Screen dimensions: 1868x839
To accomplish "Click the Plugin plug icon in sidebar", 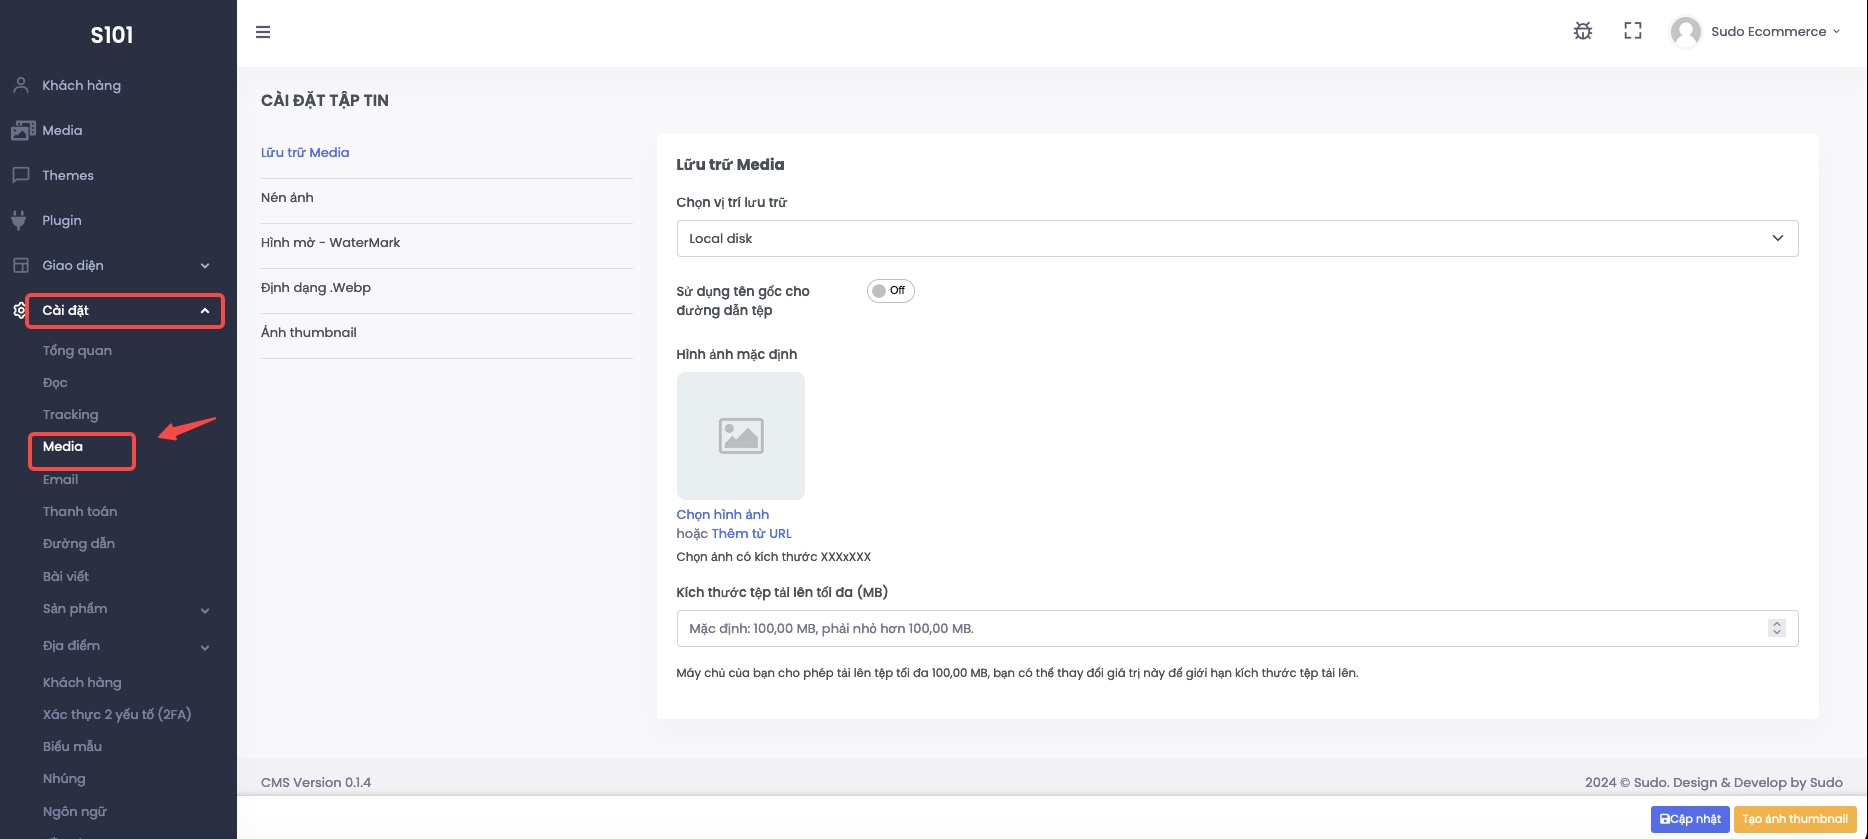I will [x=19, y=220].
